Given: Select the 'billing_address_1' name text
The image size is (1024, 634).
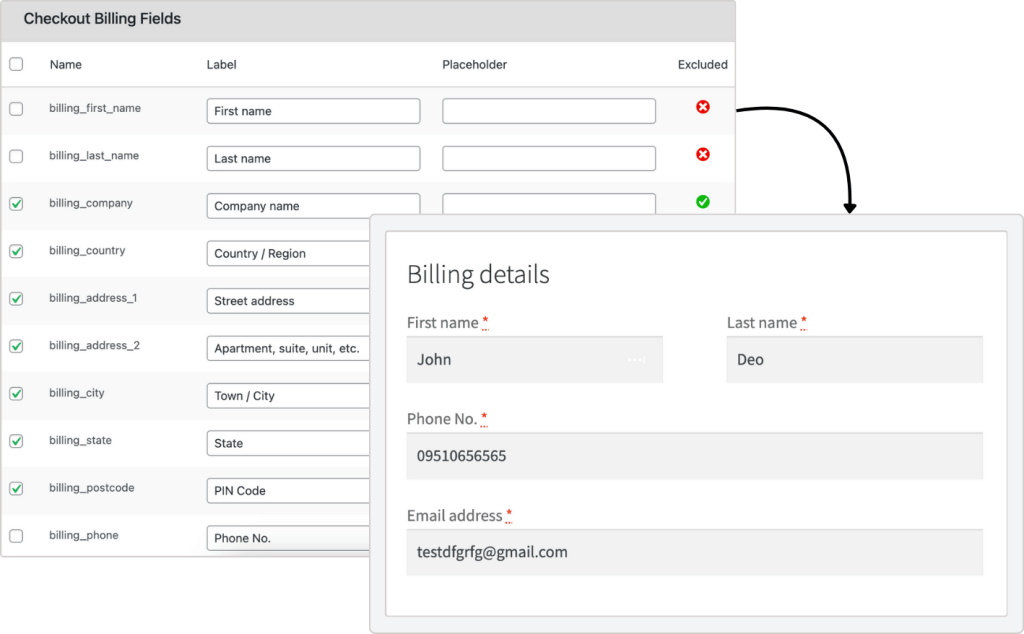Looking at the screenshot, I should click(x=93, y=298).
